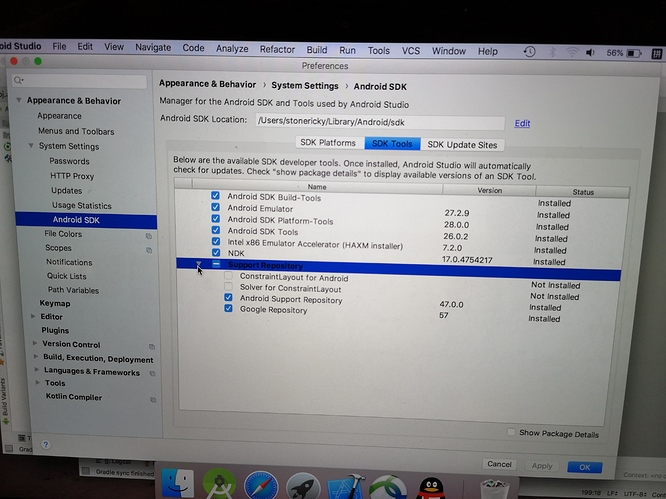This screenshot has height=499, width=666.
Task: Open the Build menu
Action: tap(317, 50)
